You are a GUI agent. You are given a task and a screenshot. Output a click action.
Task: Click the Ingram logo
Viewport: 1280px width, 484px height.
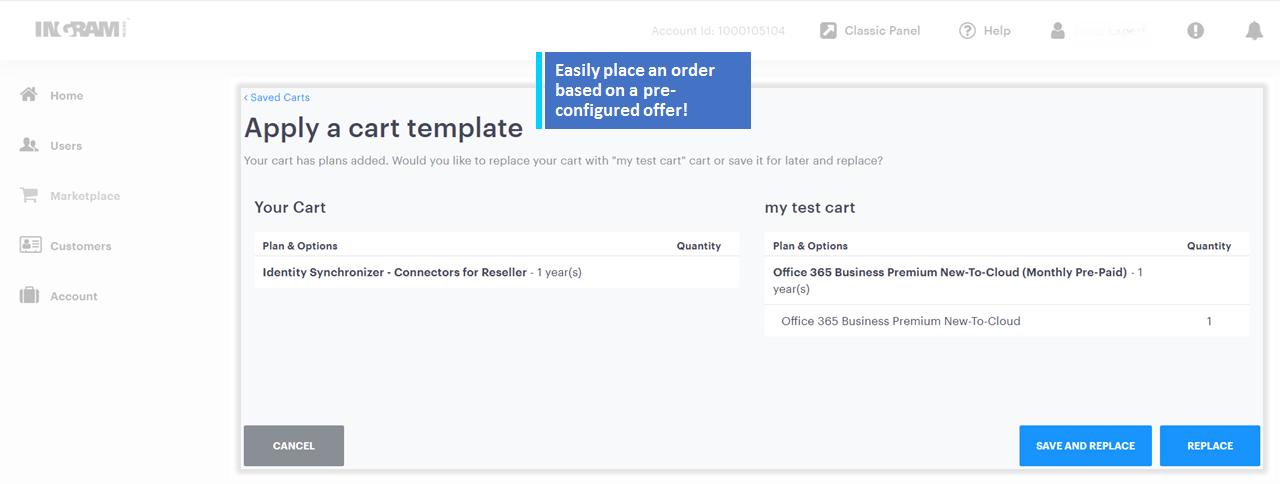(82, 29)
